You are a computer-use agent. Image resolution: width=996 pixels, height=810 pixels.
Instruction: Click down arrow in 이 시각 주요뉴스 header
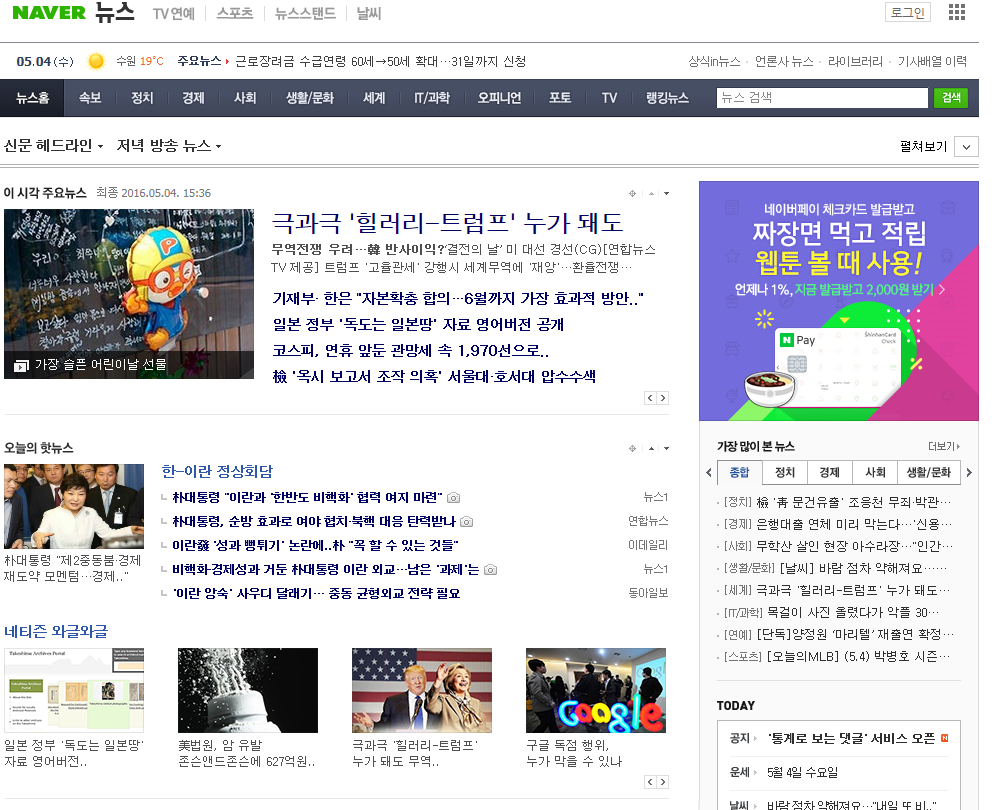[x=666, y=193]
